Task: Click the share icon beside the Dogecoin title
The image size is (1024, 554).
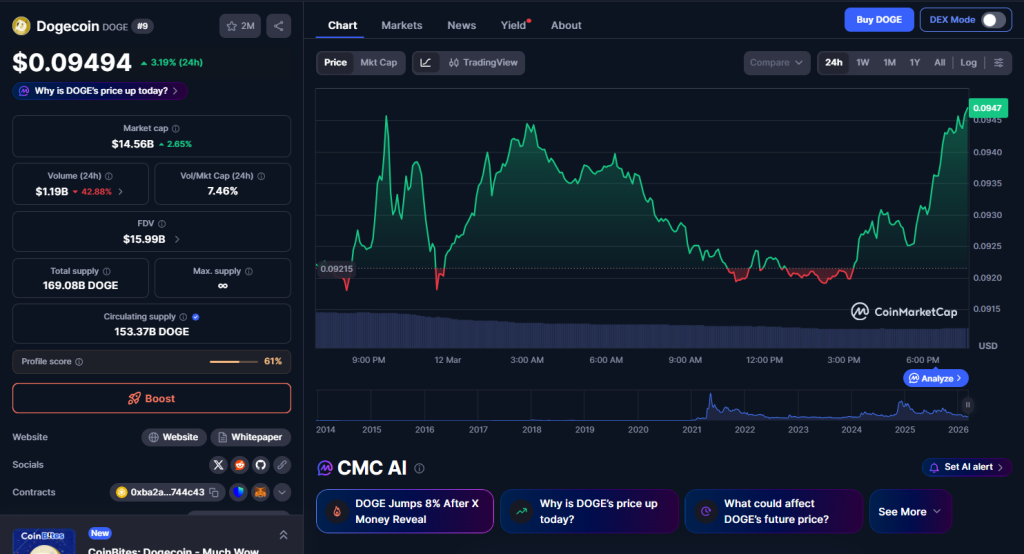Action: [279, 26]
